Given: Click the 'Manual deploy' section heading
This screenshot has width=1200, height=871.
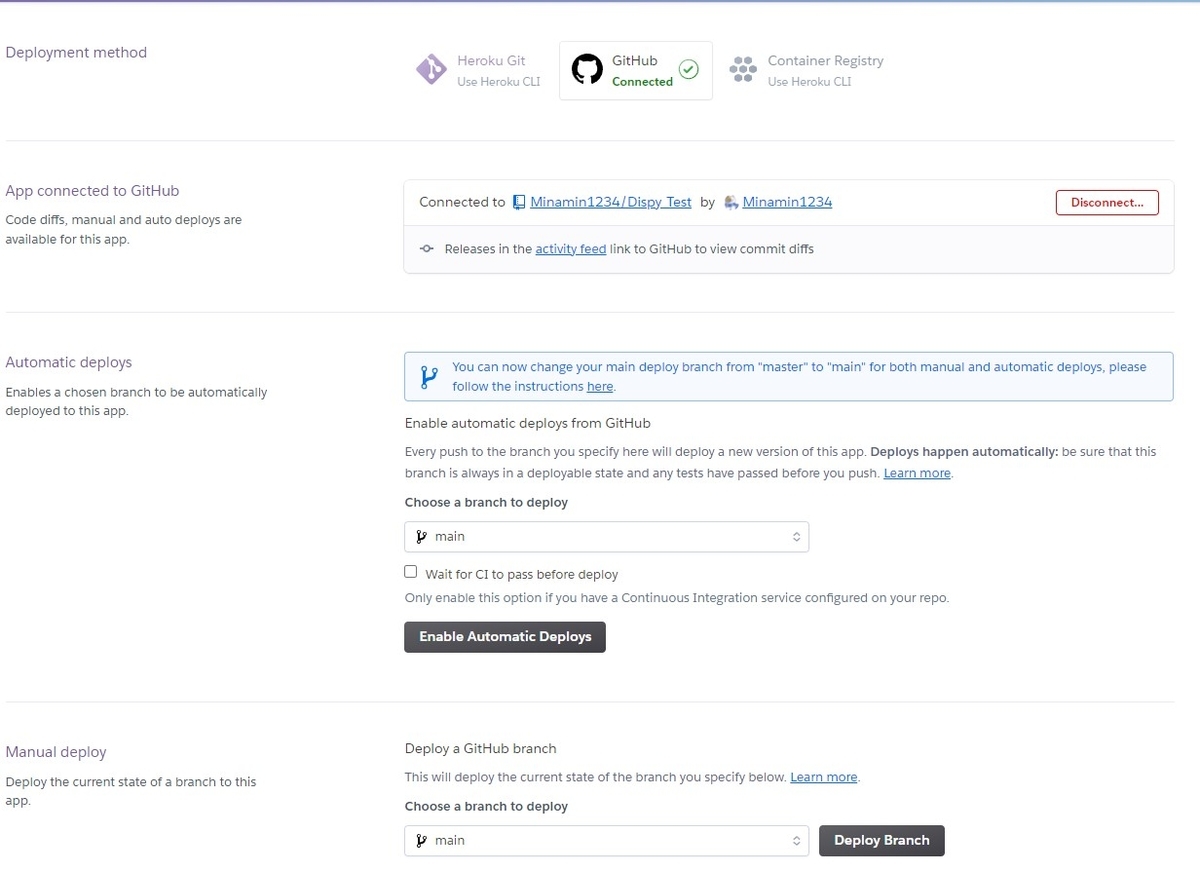Looking at the screenshot, I should (56, 752).
